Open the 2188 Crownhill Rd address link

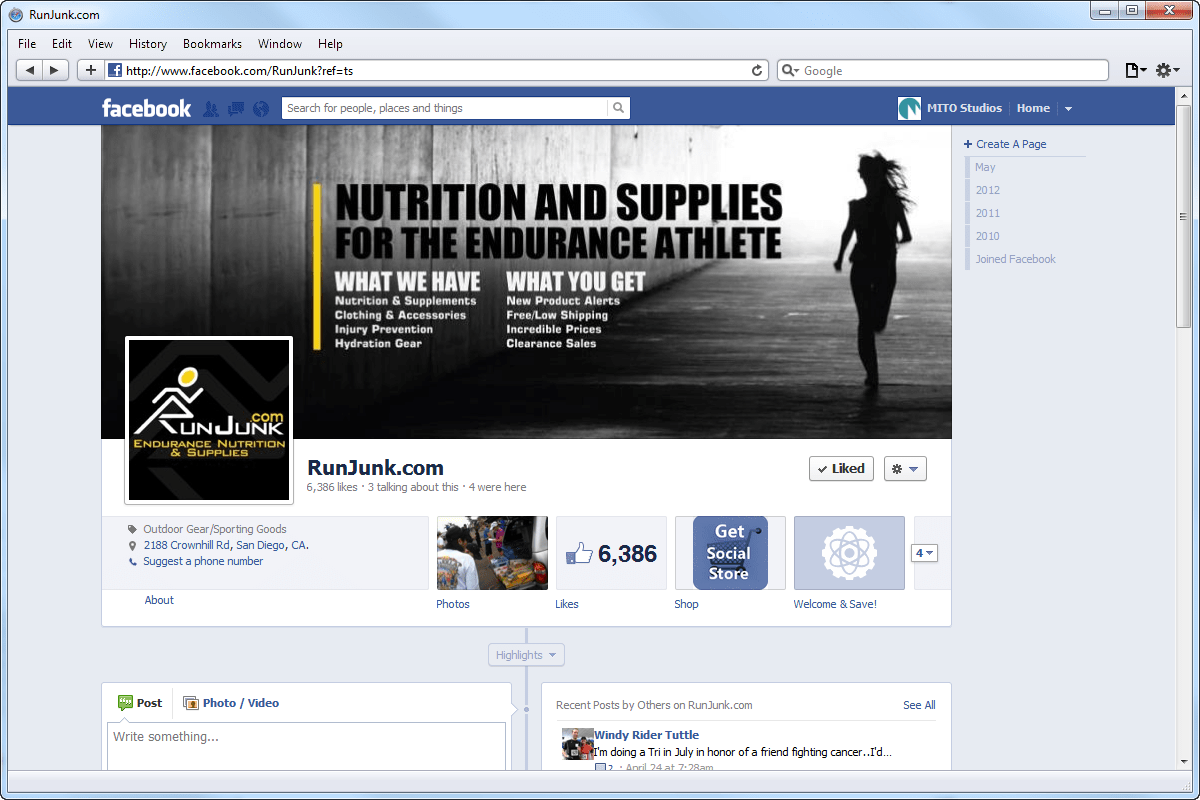point(226,545)
